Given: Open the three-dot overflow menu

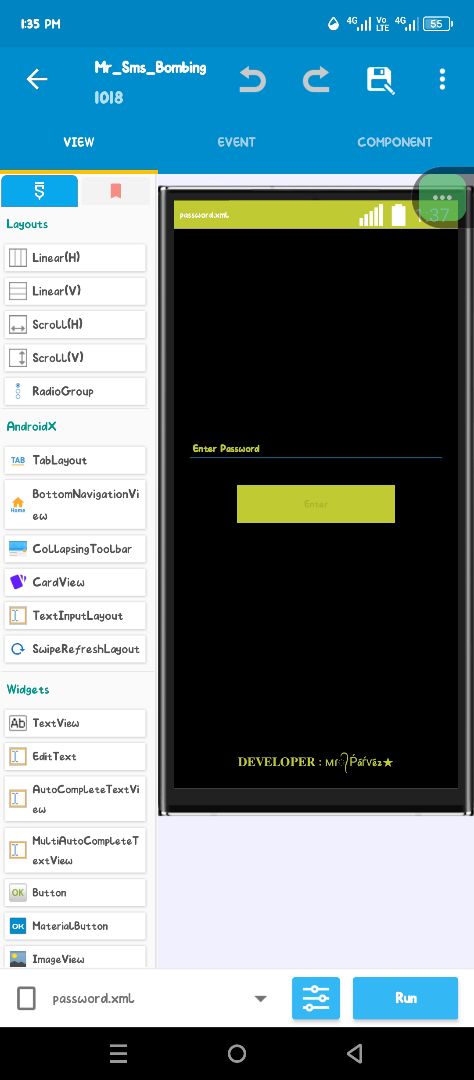Looking at the screenshot, I should coord(442,79).
